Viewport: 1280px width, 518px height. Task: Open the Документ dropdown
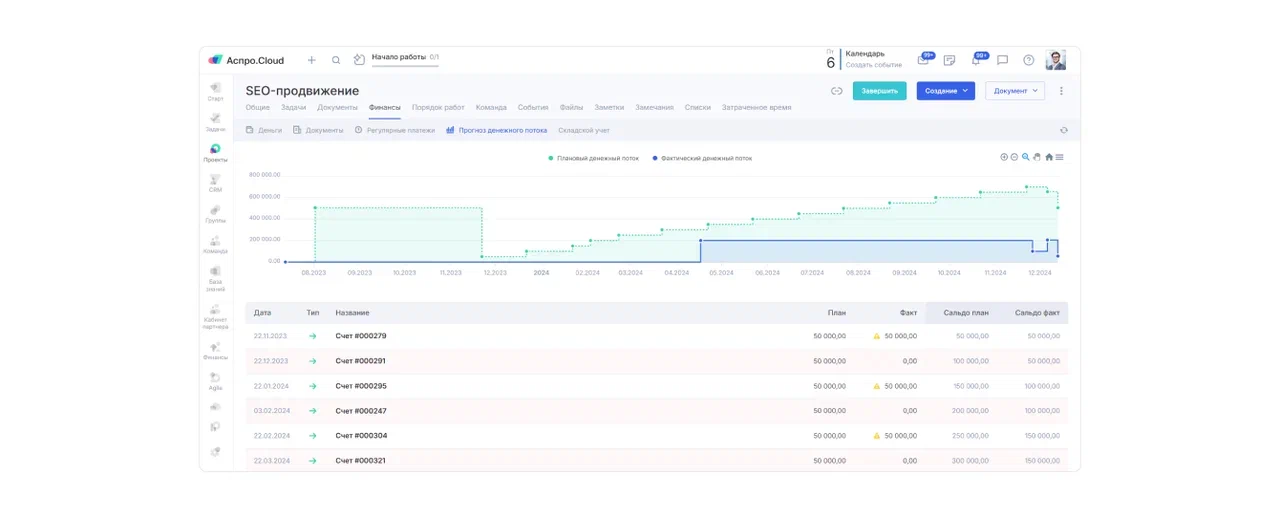[1015, 91]
